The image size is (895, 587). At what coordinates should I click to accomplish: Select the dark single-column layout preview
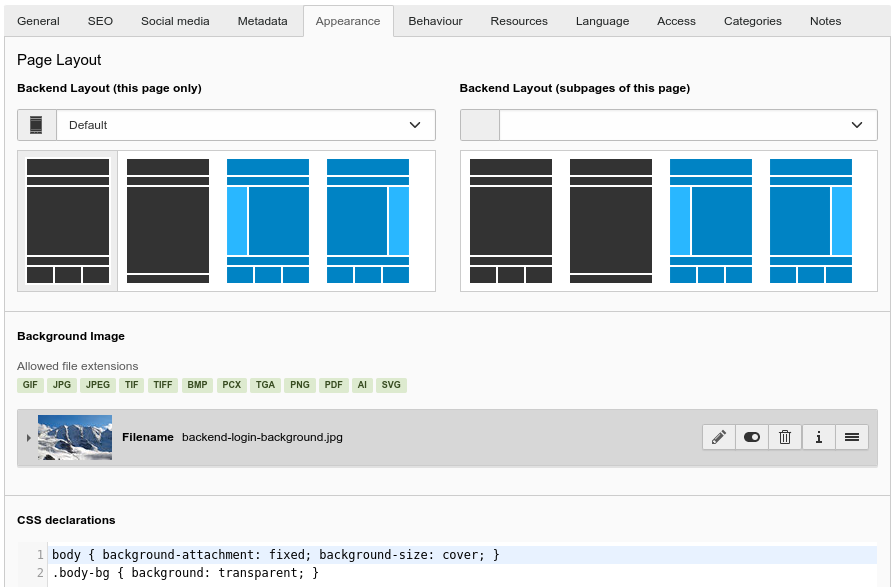click(167, 220)
